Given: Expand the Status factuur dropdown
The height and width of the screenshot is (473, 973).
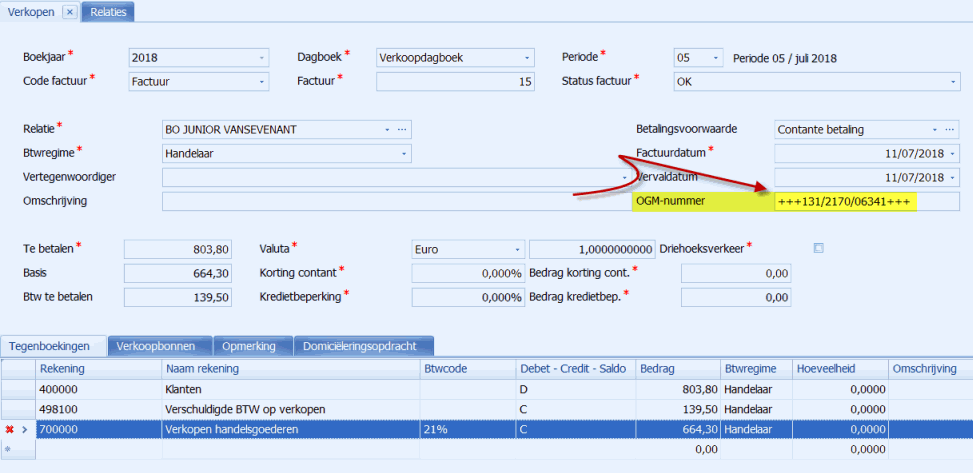Looking at the screenshot, I should pos(951,81).
